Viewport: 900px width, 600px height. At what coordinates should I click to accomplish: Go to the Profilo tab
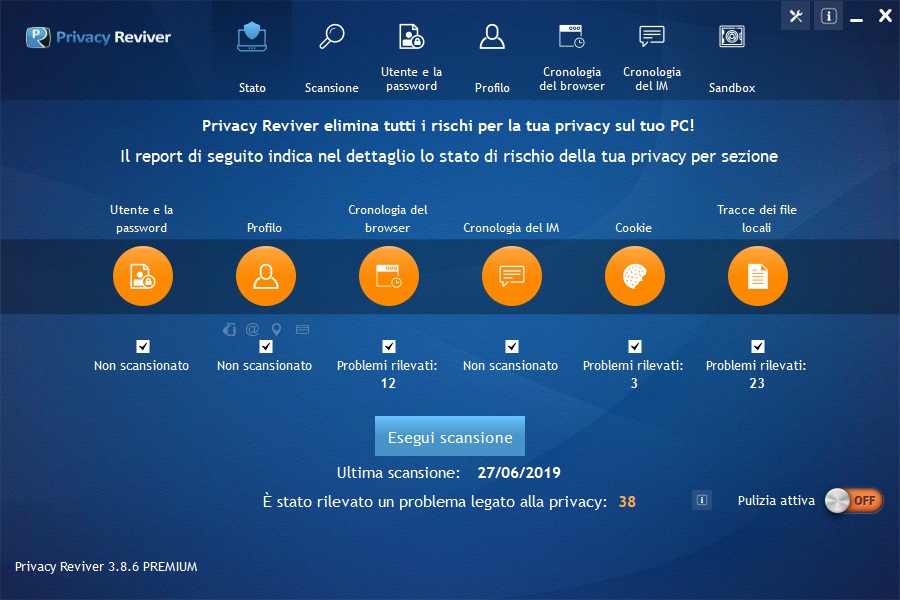click(x=492, y=56)
